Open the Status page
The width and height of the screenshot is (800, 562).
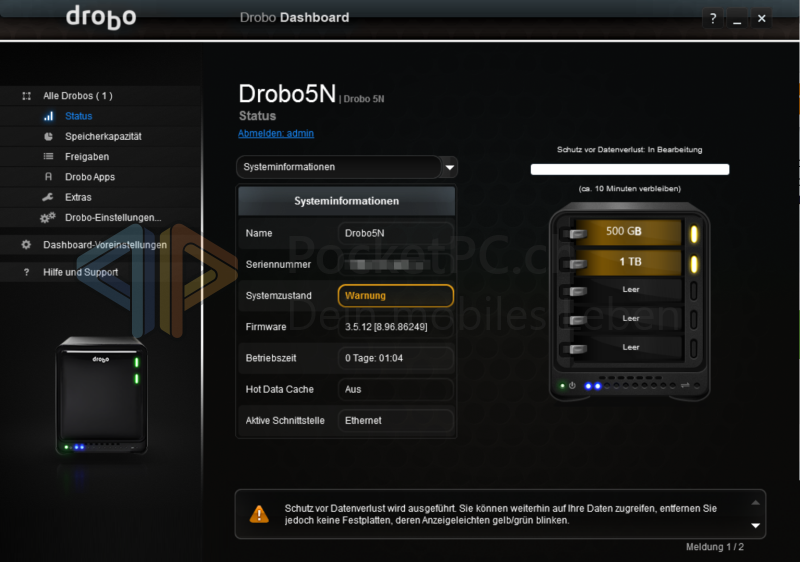(79, 116)
